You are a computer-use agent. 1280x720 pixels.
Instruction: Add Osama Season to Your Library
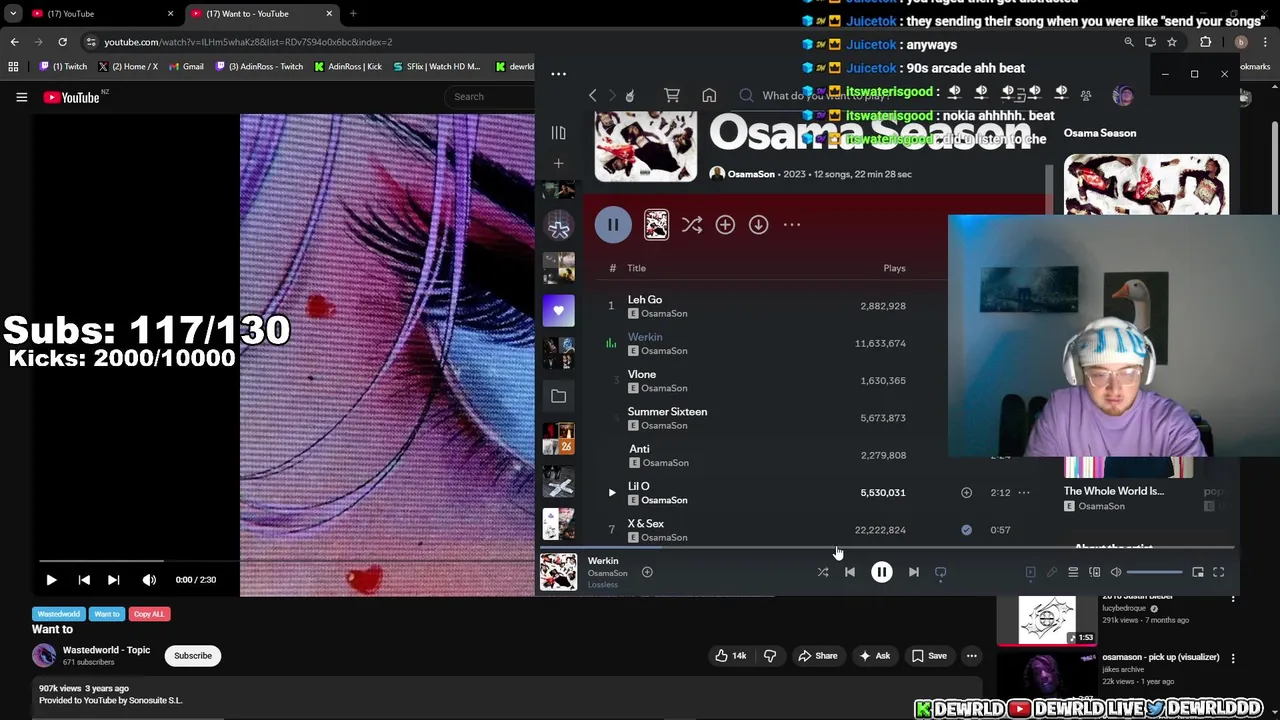pyautogui.click(x=725, y=225)
